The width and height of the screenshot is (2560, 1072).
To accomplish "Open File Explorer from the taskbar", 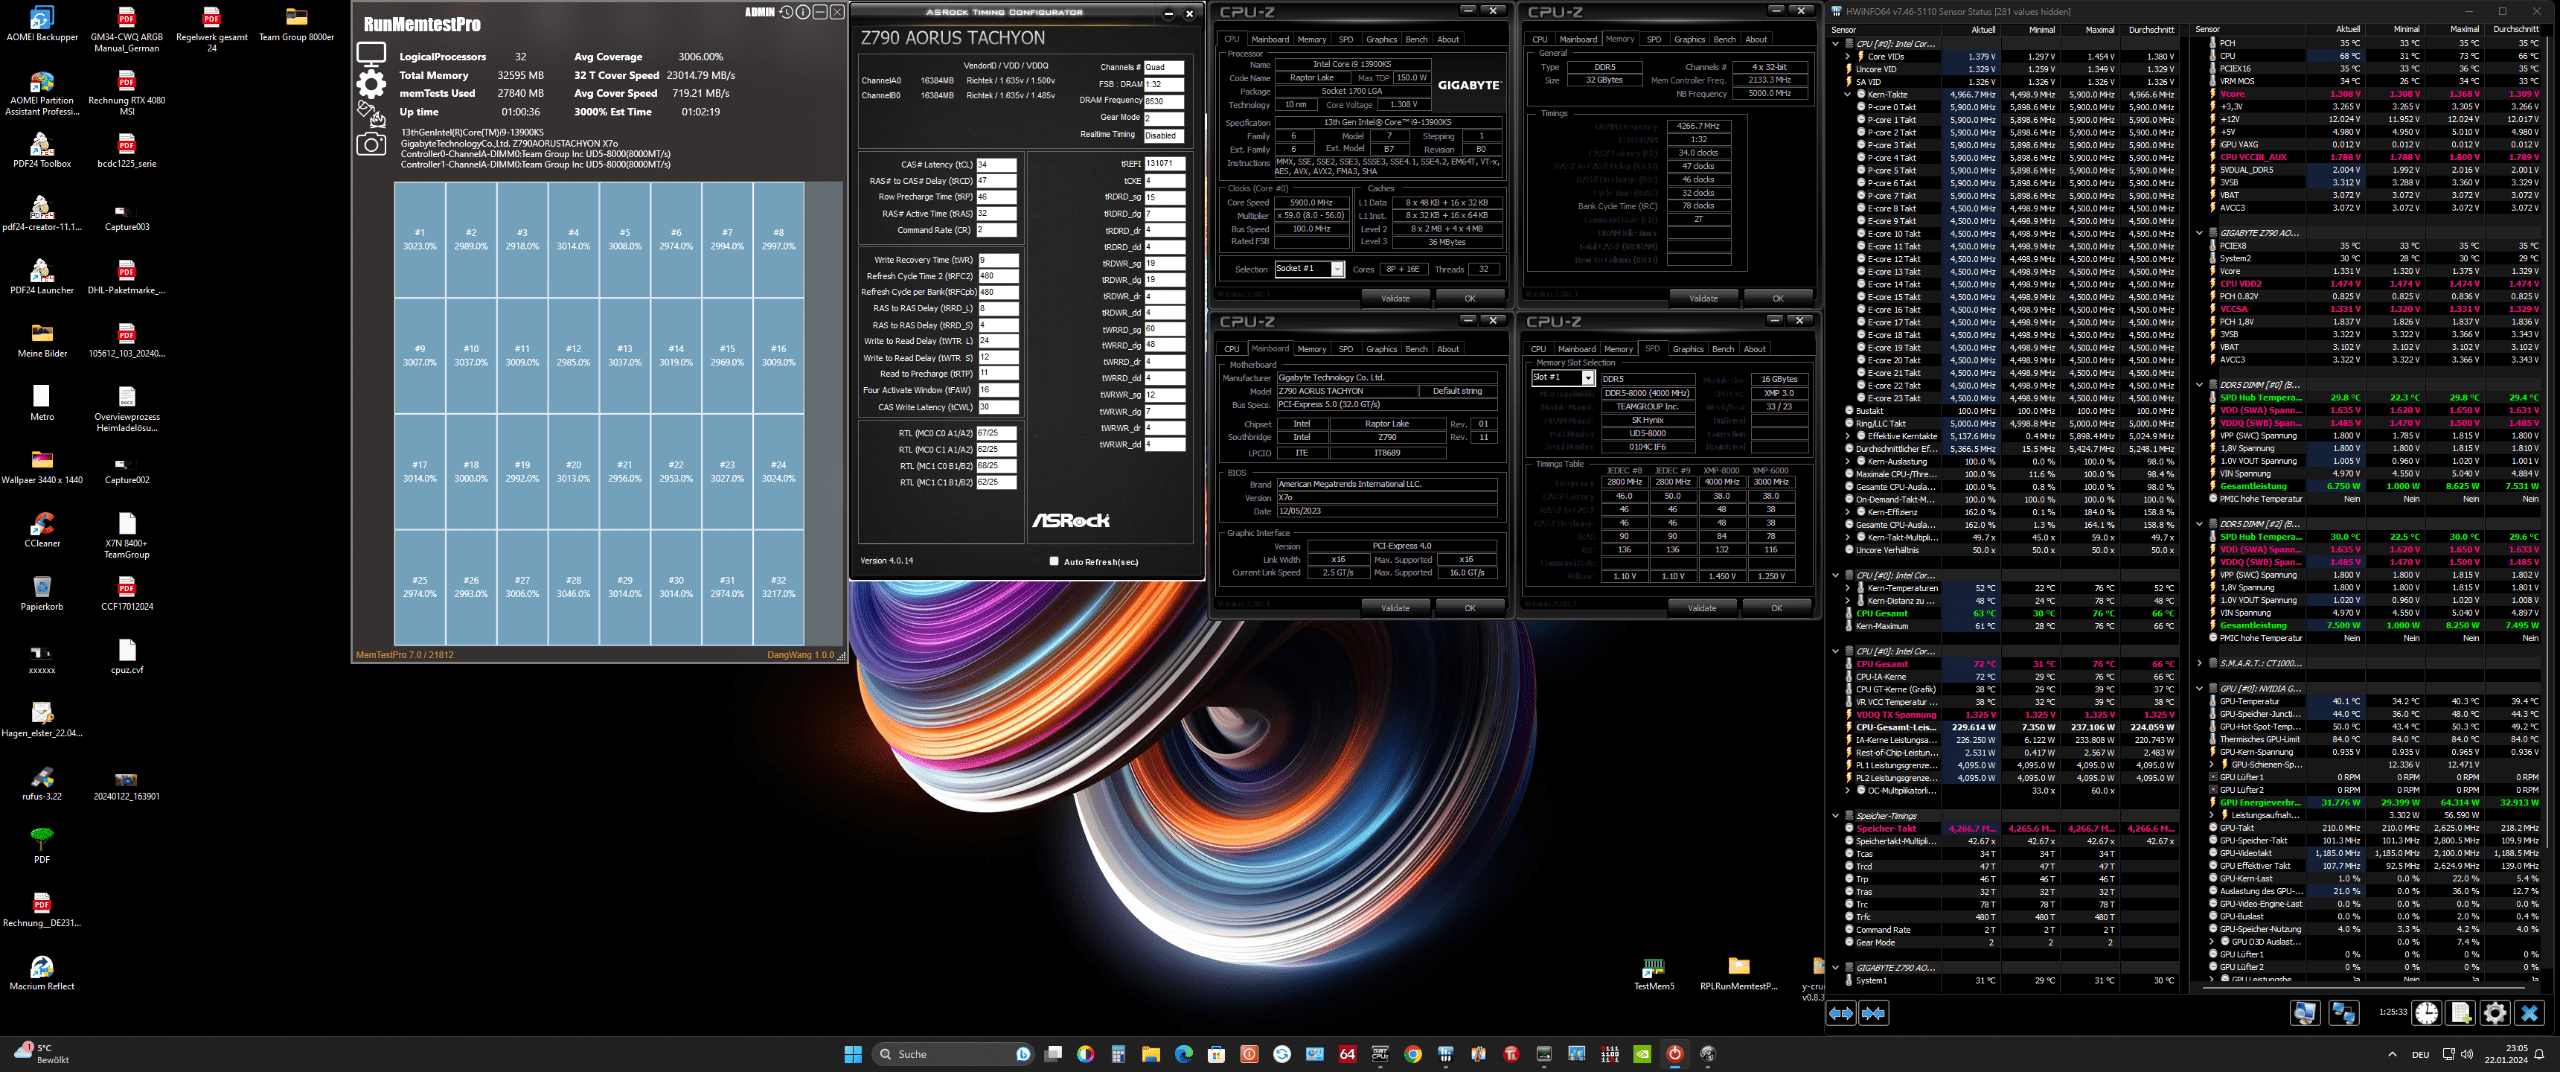I will coord(1151,1054).
